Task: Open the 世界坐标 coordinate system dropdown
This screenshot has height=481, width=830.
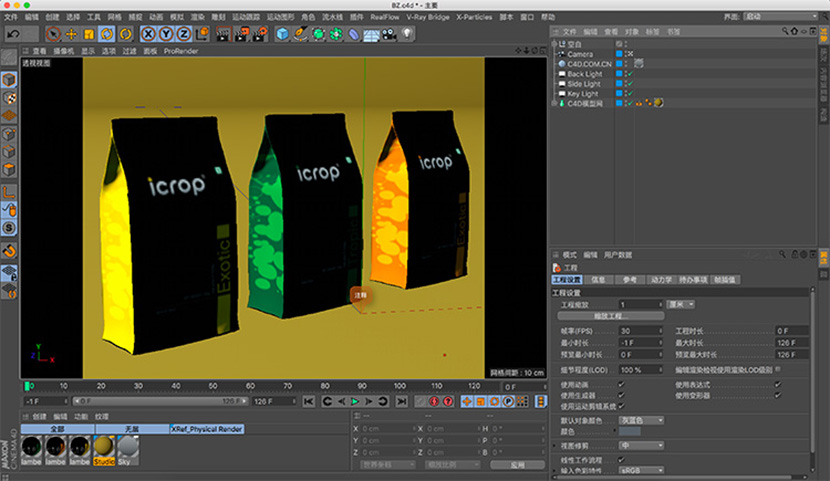Action: click(388, 465)
